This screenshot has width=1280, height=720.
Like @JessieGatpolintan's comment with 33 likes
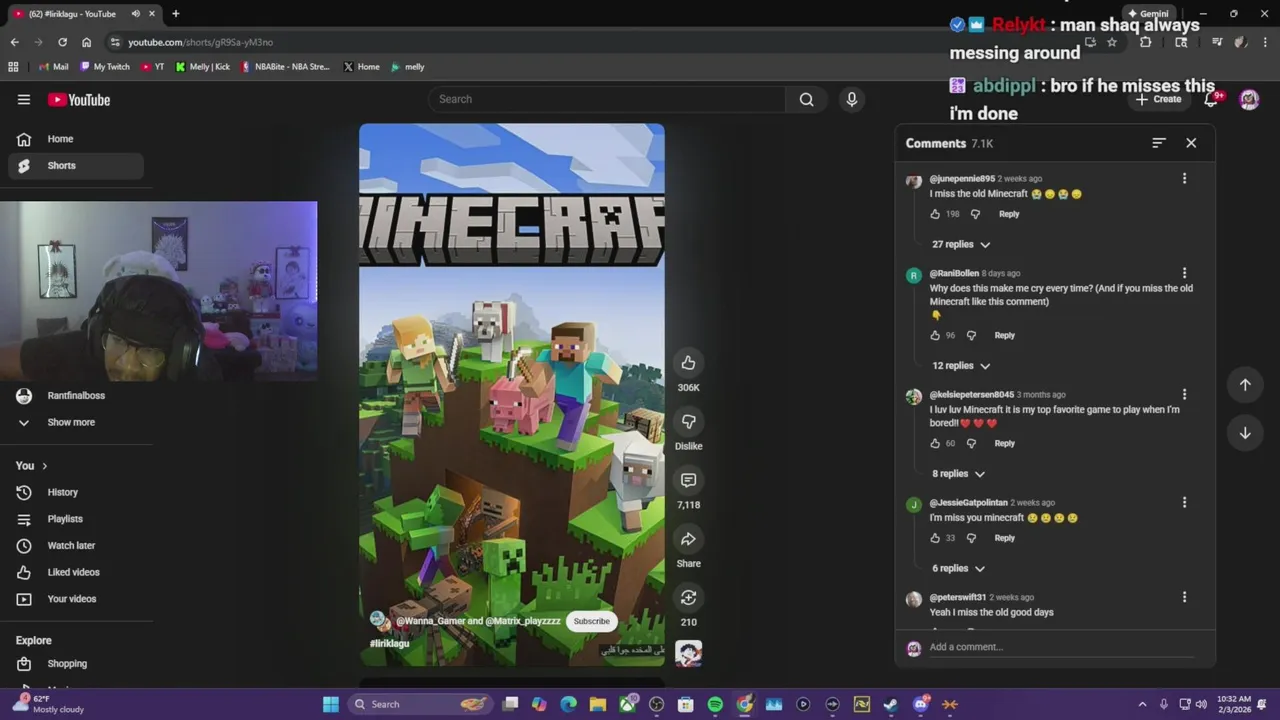pyautogui.click(x=935, y=538)
